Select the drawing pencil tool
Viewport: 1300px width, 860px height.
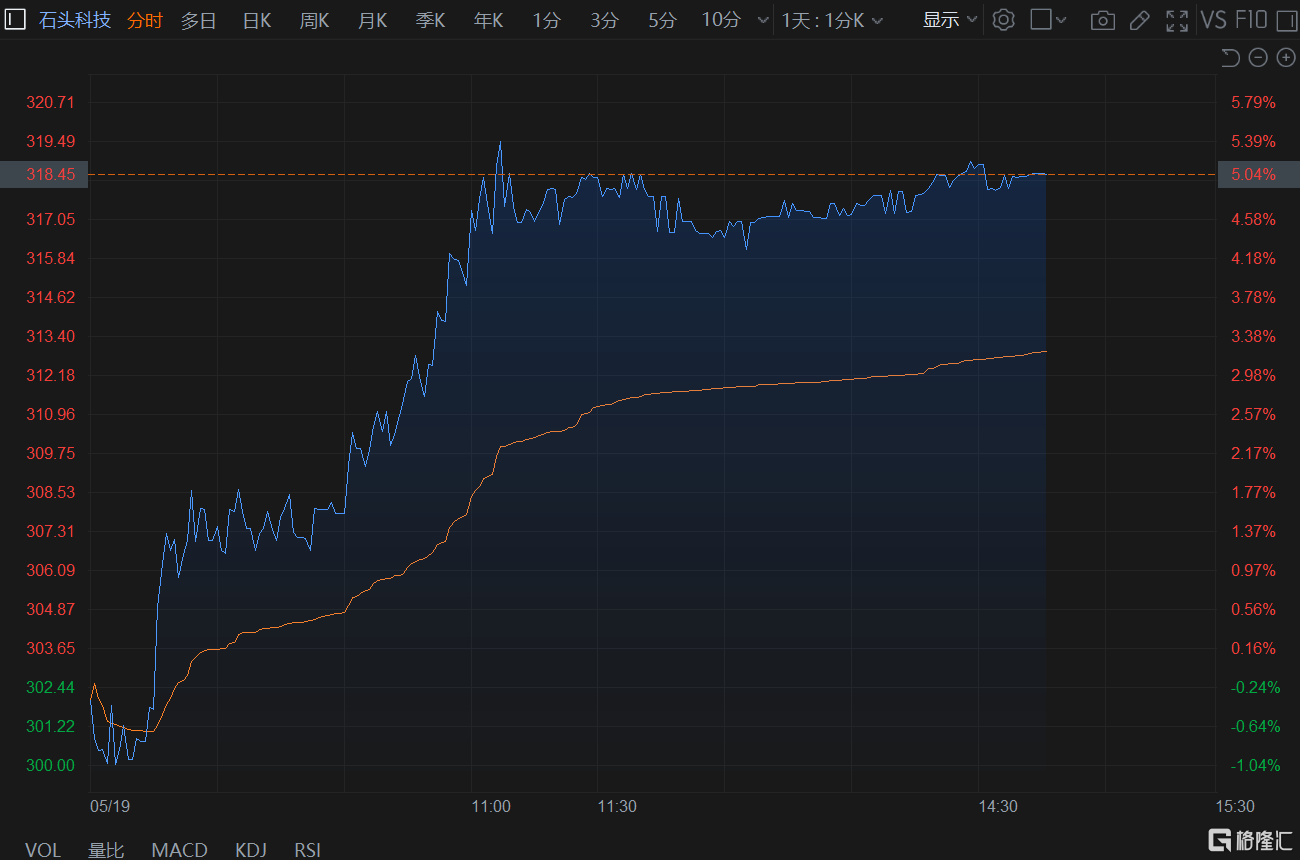(1139, 20)
